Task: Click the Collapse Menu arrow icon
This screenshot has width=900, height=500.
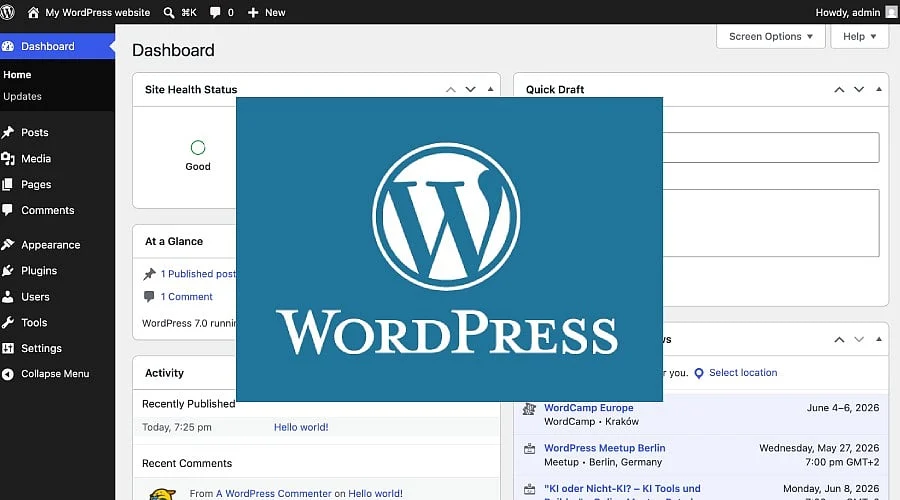Action: tap(8, 374)
